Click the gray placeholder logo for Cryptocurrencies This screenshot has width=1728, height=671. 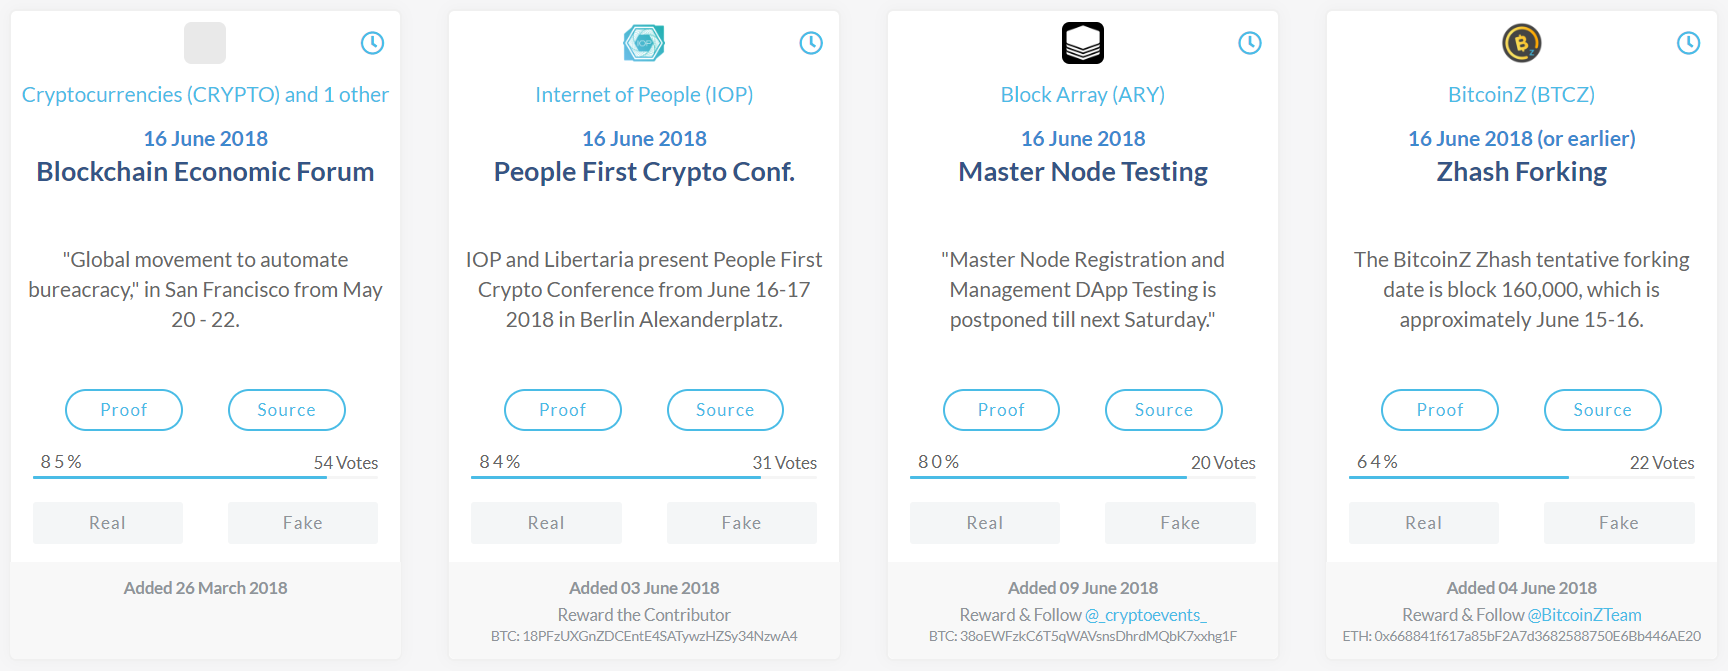tap(205, 43)
